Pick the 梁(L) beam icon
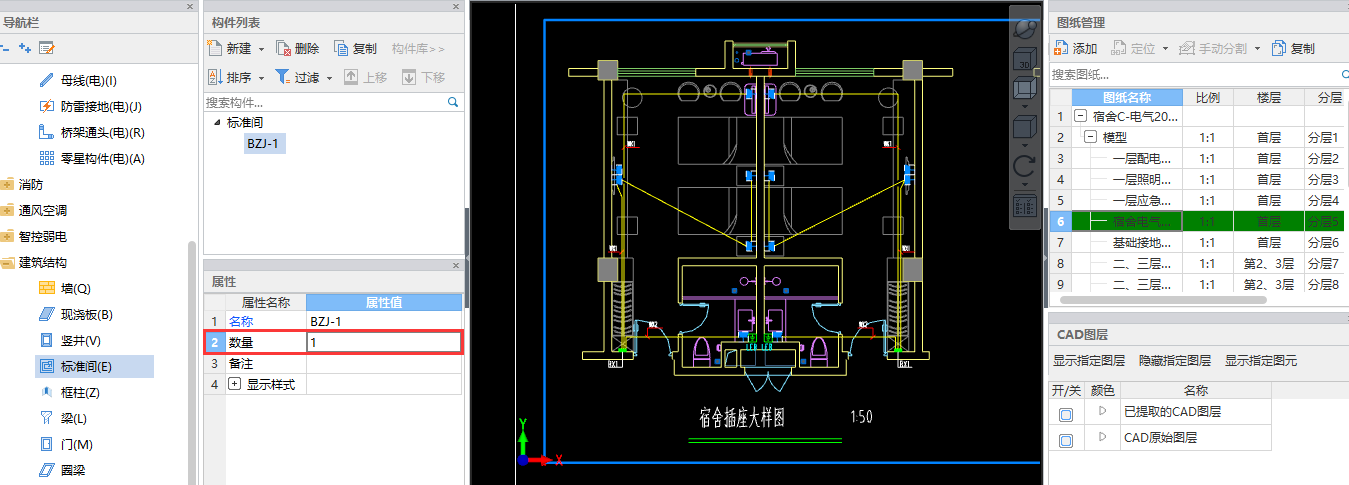This screenshot has width=1349, height=485. (46, 418)
